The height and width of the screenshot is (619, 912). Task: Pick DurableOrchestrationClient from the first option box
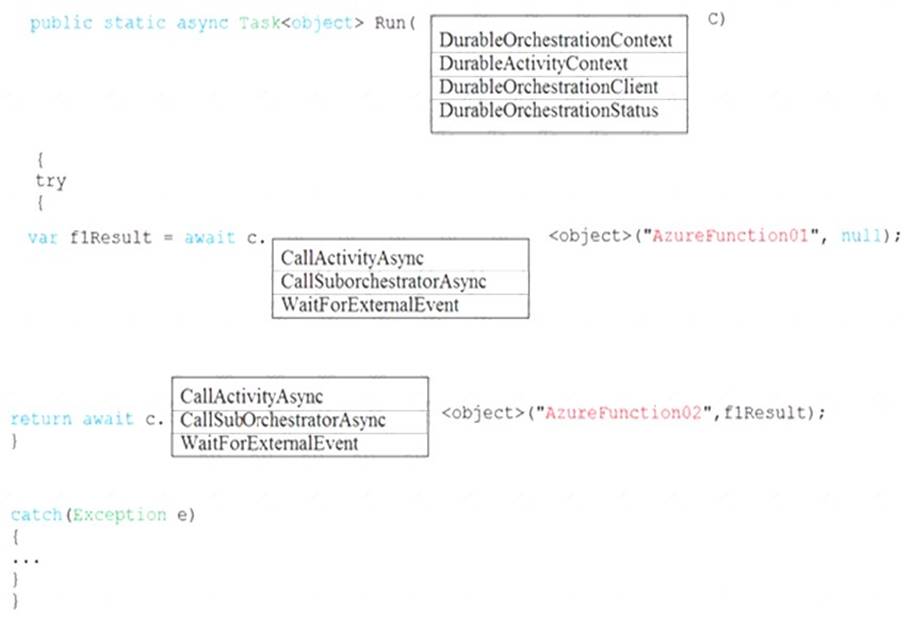548,87
